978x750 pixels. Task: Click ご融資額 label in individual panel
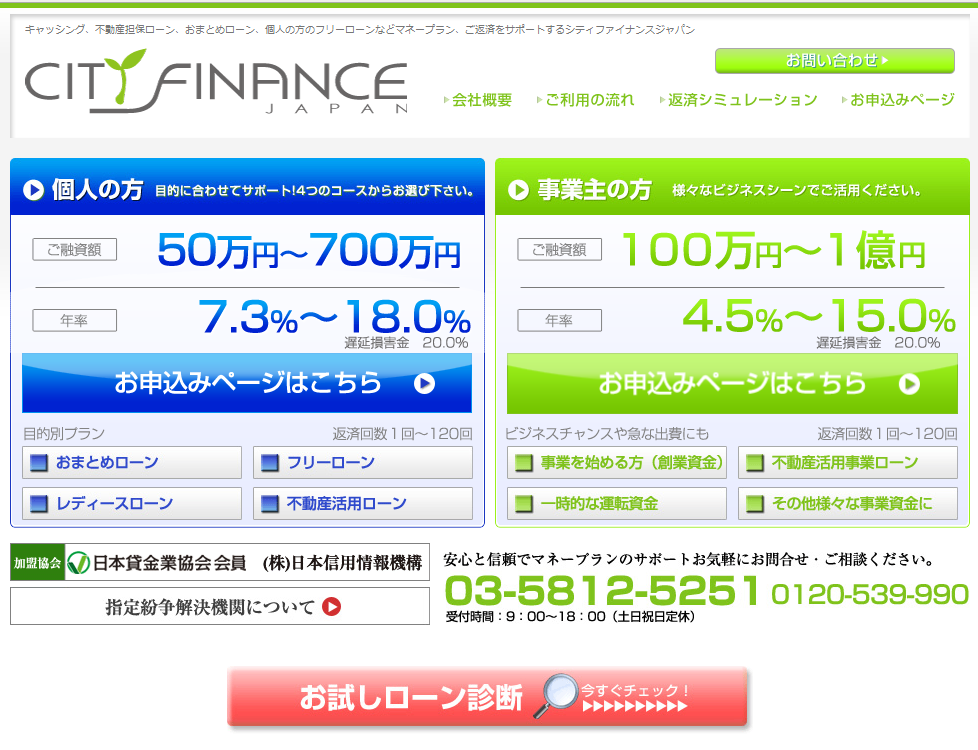[x=75, y=250]
